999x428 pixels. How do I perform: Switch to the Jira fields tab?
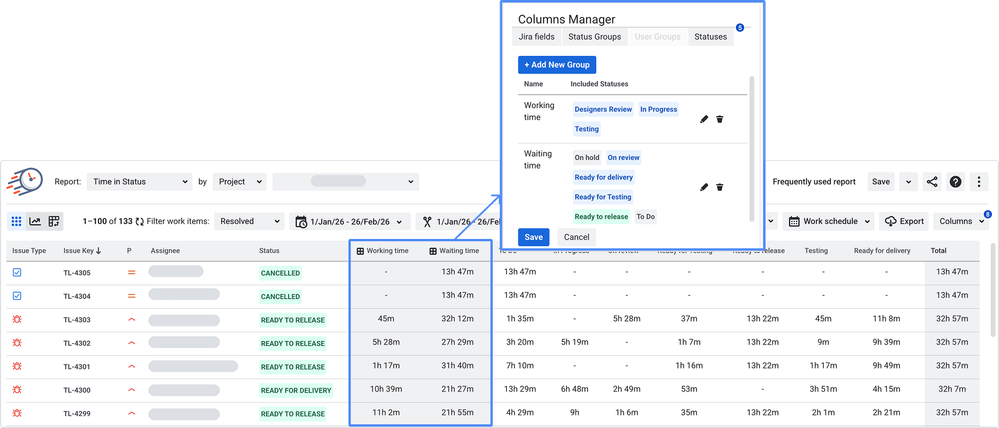[536, 37]
